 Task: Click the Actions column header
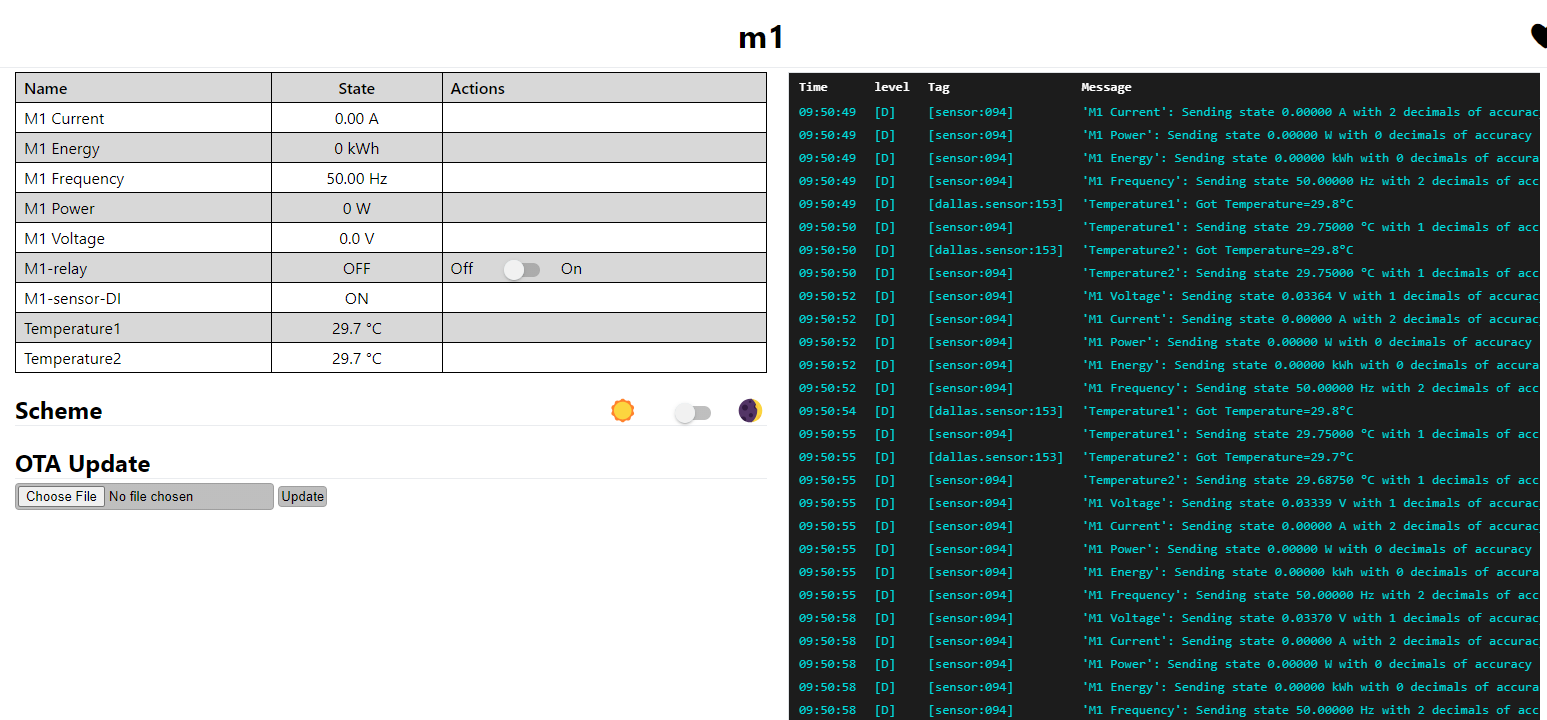(477, 88)
